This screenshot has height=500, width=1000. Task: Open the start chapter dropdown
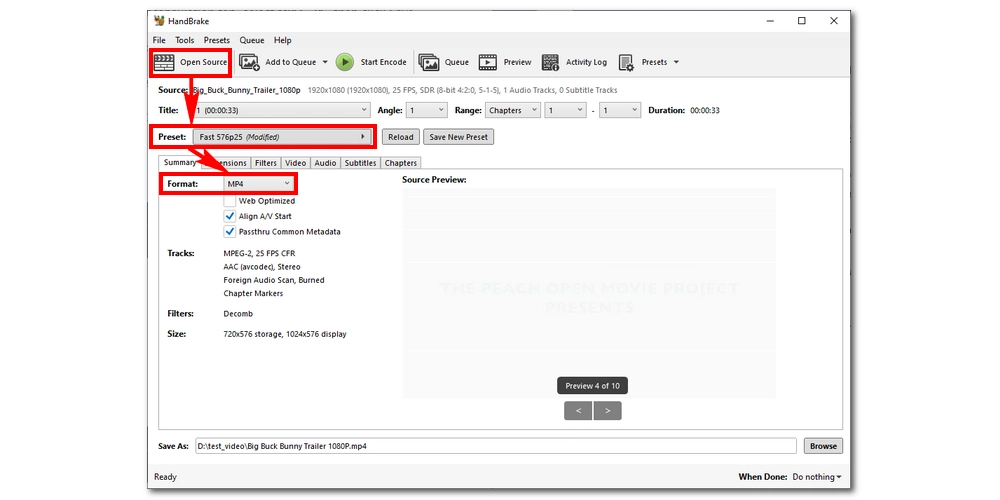[565, 110]
